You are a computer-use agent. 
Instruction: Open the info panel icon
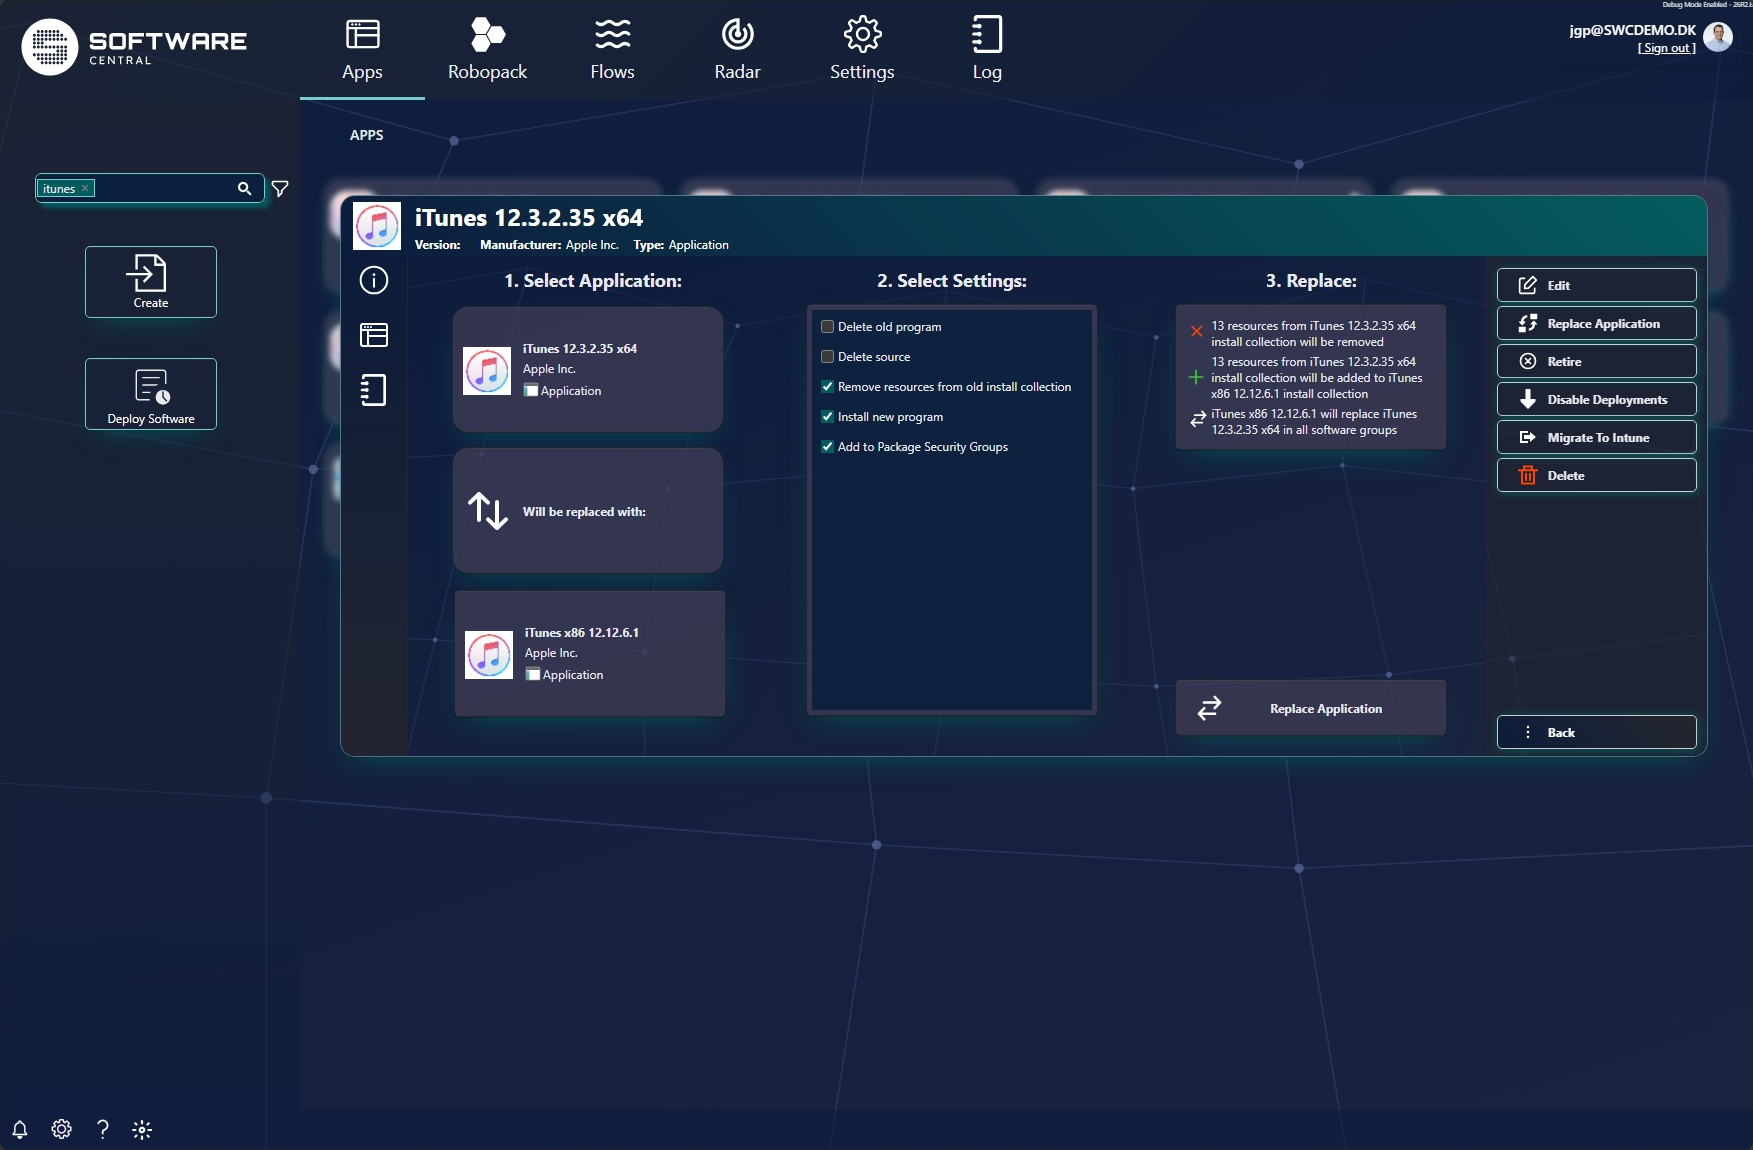click(x=374, y=280)
